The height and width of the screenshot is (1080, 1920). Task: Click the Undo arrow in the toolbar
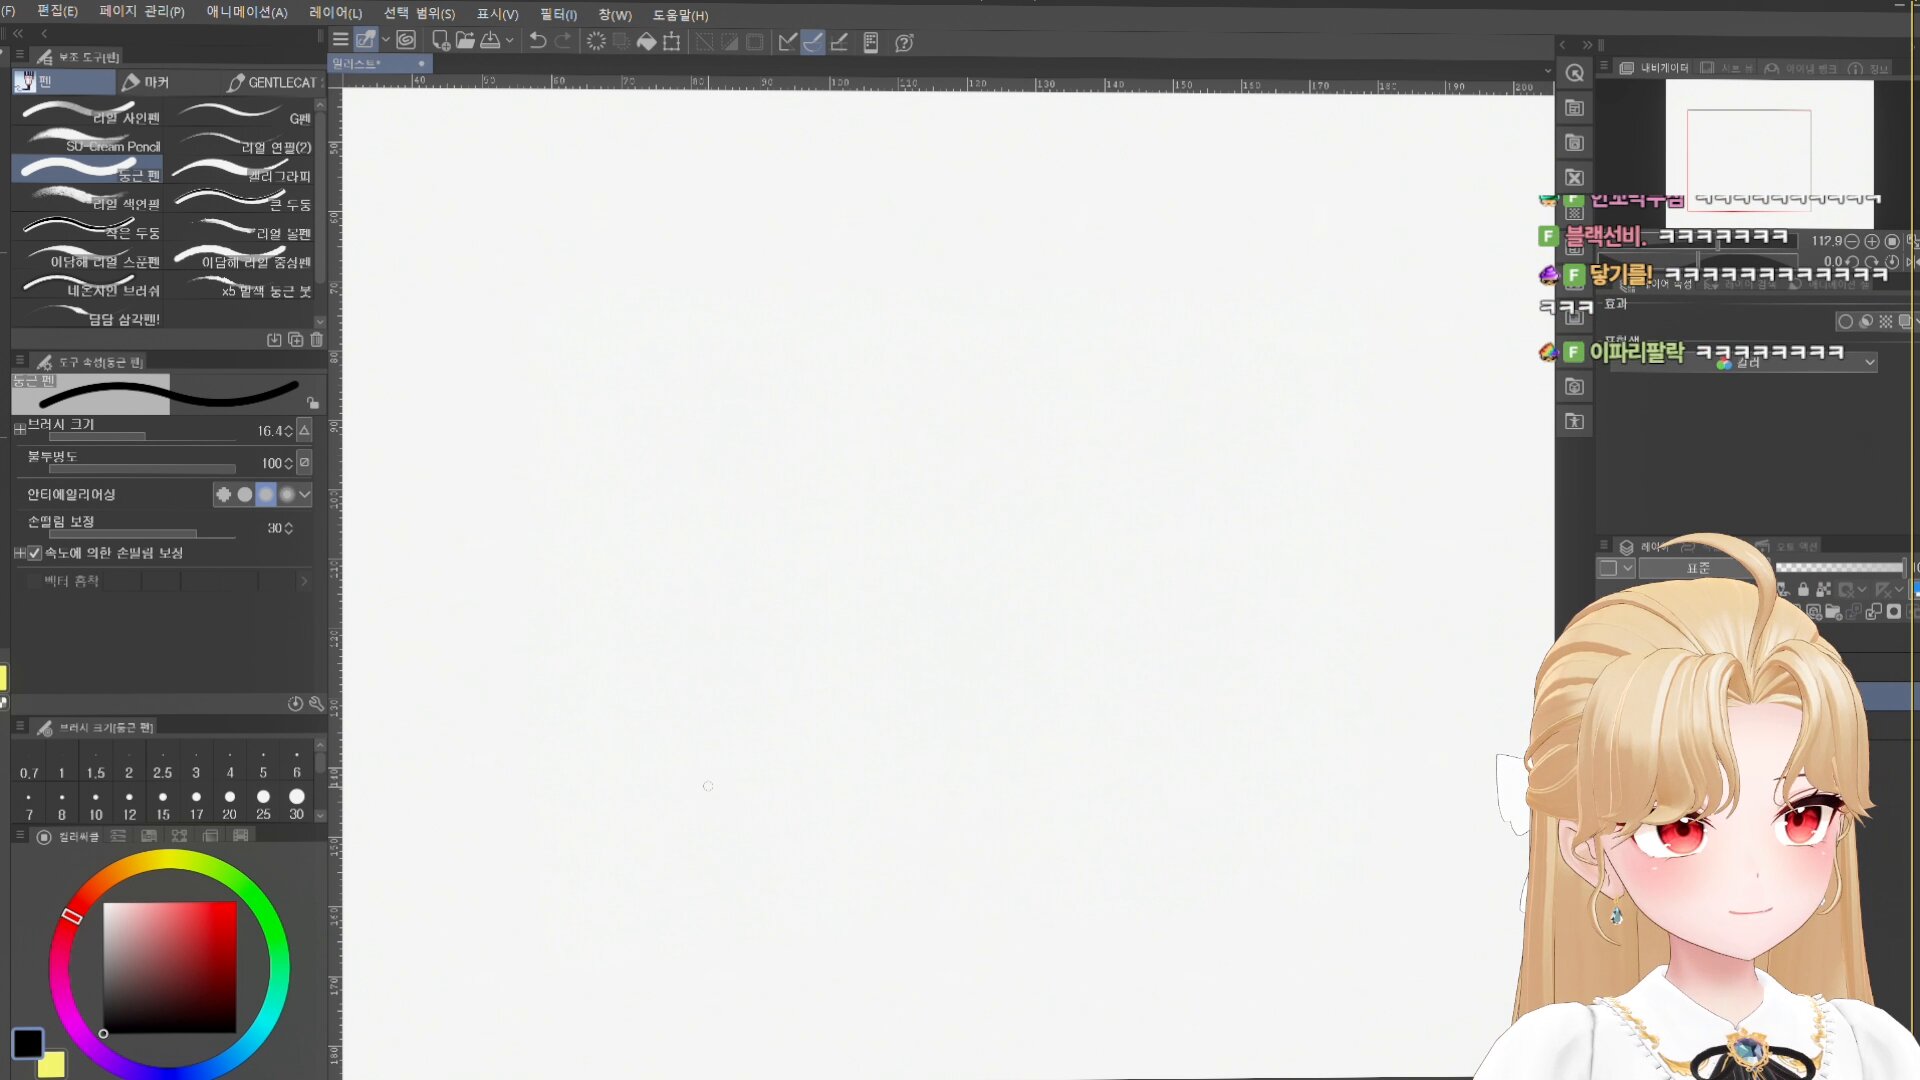point(537,41)
